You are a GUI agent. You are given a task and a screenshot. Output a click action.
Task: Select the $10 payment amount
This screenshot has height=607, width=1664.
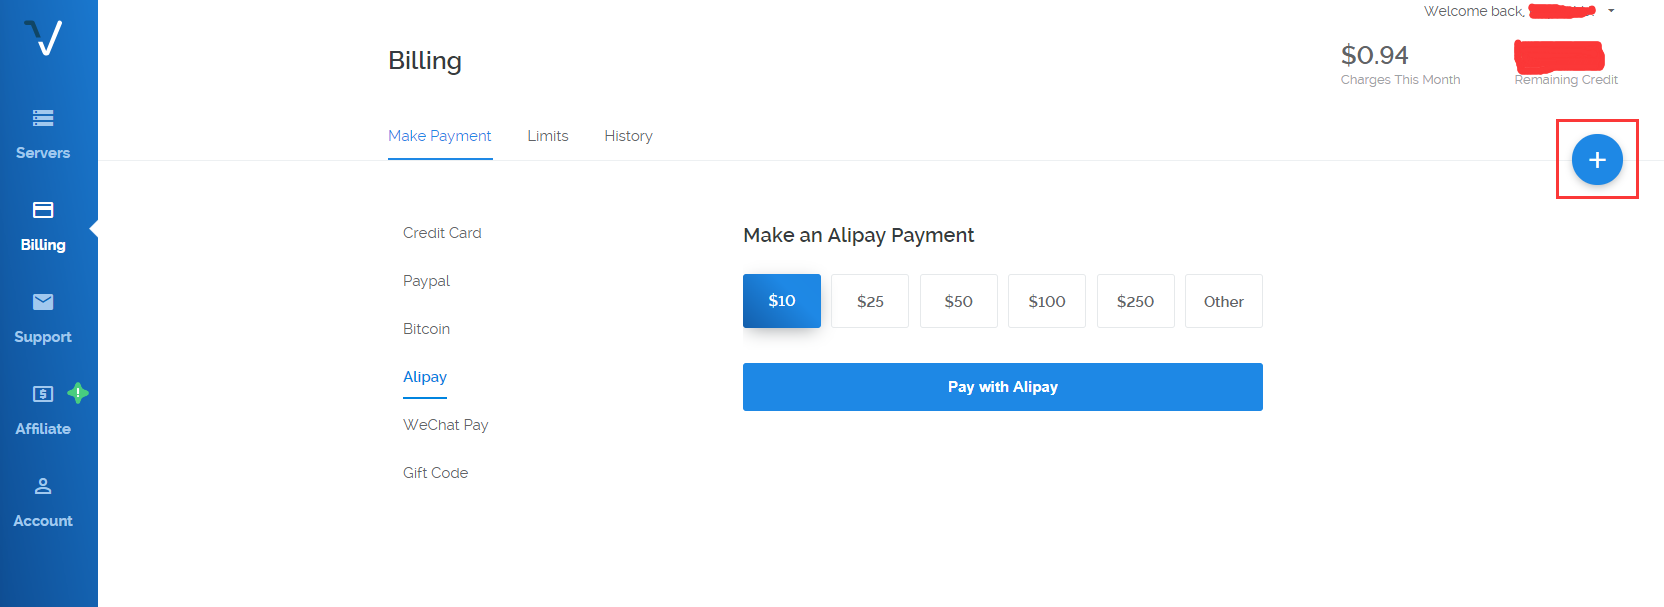(x=782, y=301)
